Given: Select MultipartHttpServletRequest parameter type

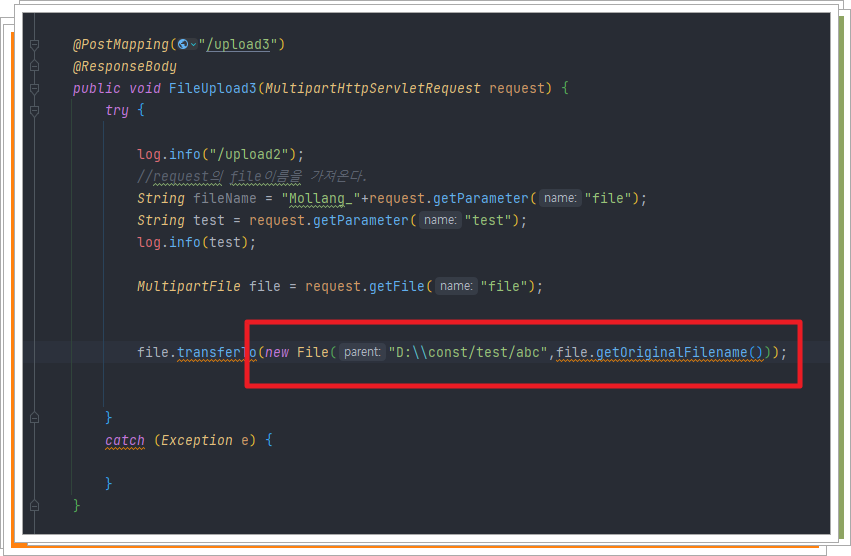Looking at the screenshot, I should coord(373,88).
